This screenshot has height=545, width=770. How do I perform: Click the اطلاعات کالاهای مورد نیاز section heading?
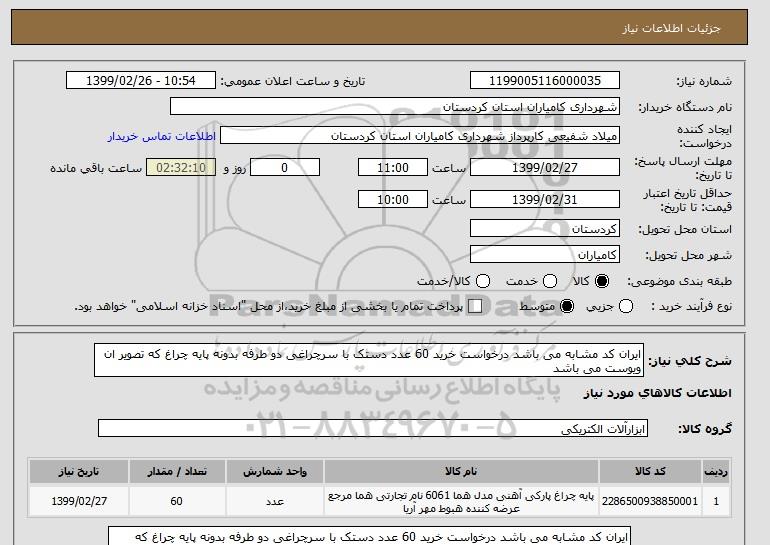(x=658, y=393)
